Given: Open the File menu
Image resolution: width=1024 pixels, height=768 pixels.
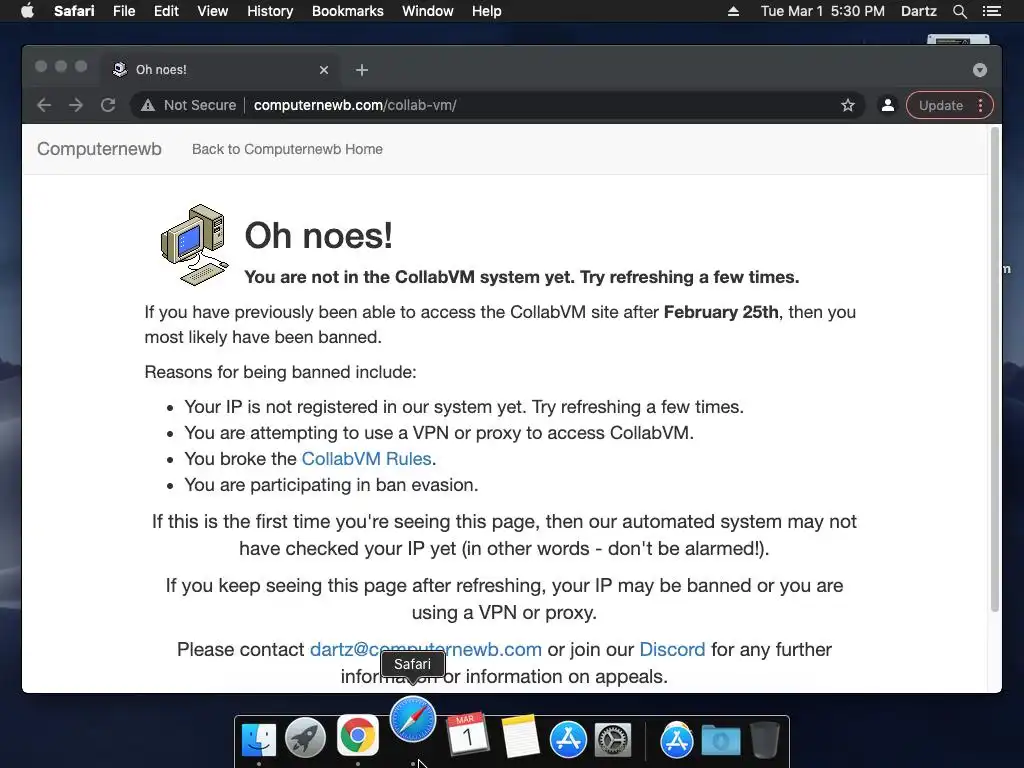Looking at the screenshot, I should pos(124,11).
